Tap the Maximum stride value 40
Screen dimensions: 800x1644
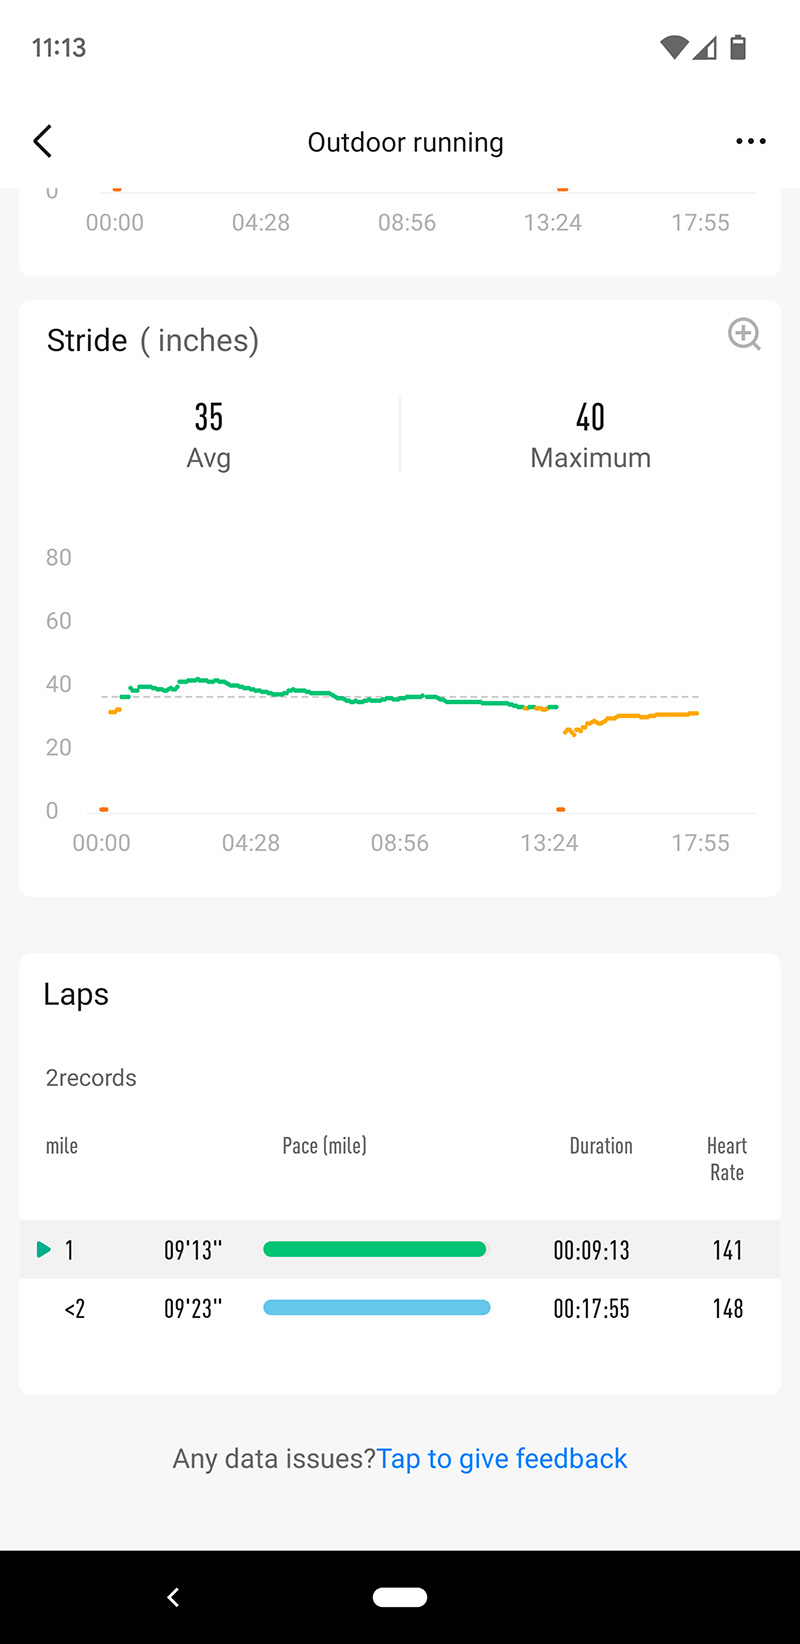coord(590,417)
